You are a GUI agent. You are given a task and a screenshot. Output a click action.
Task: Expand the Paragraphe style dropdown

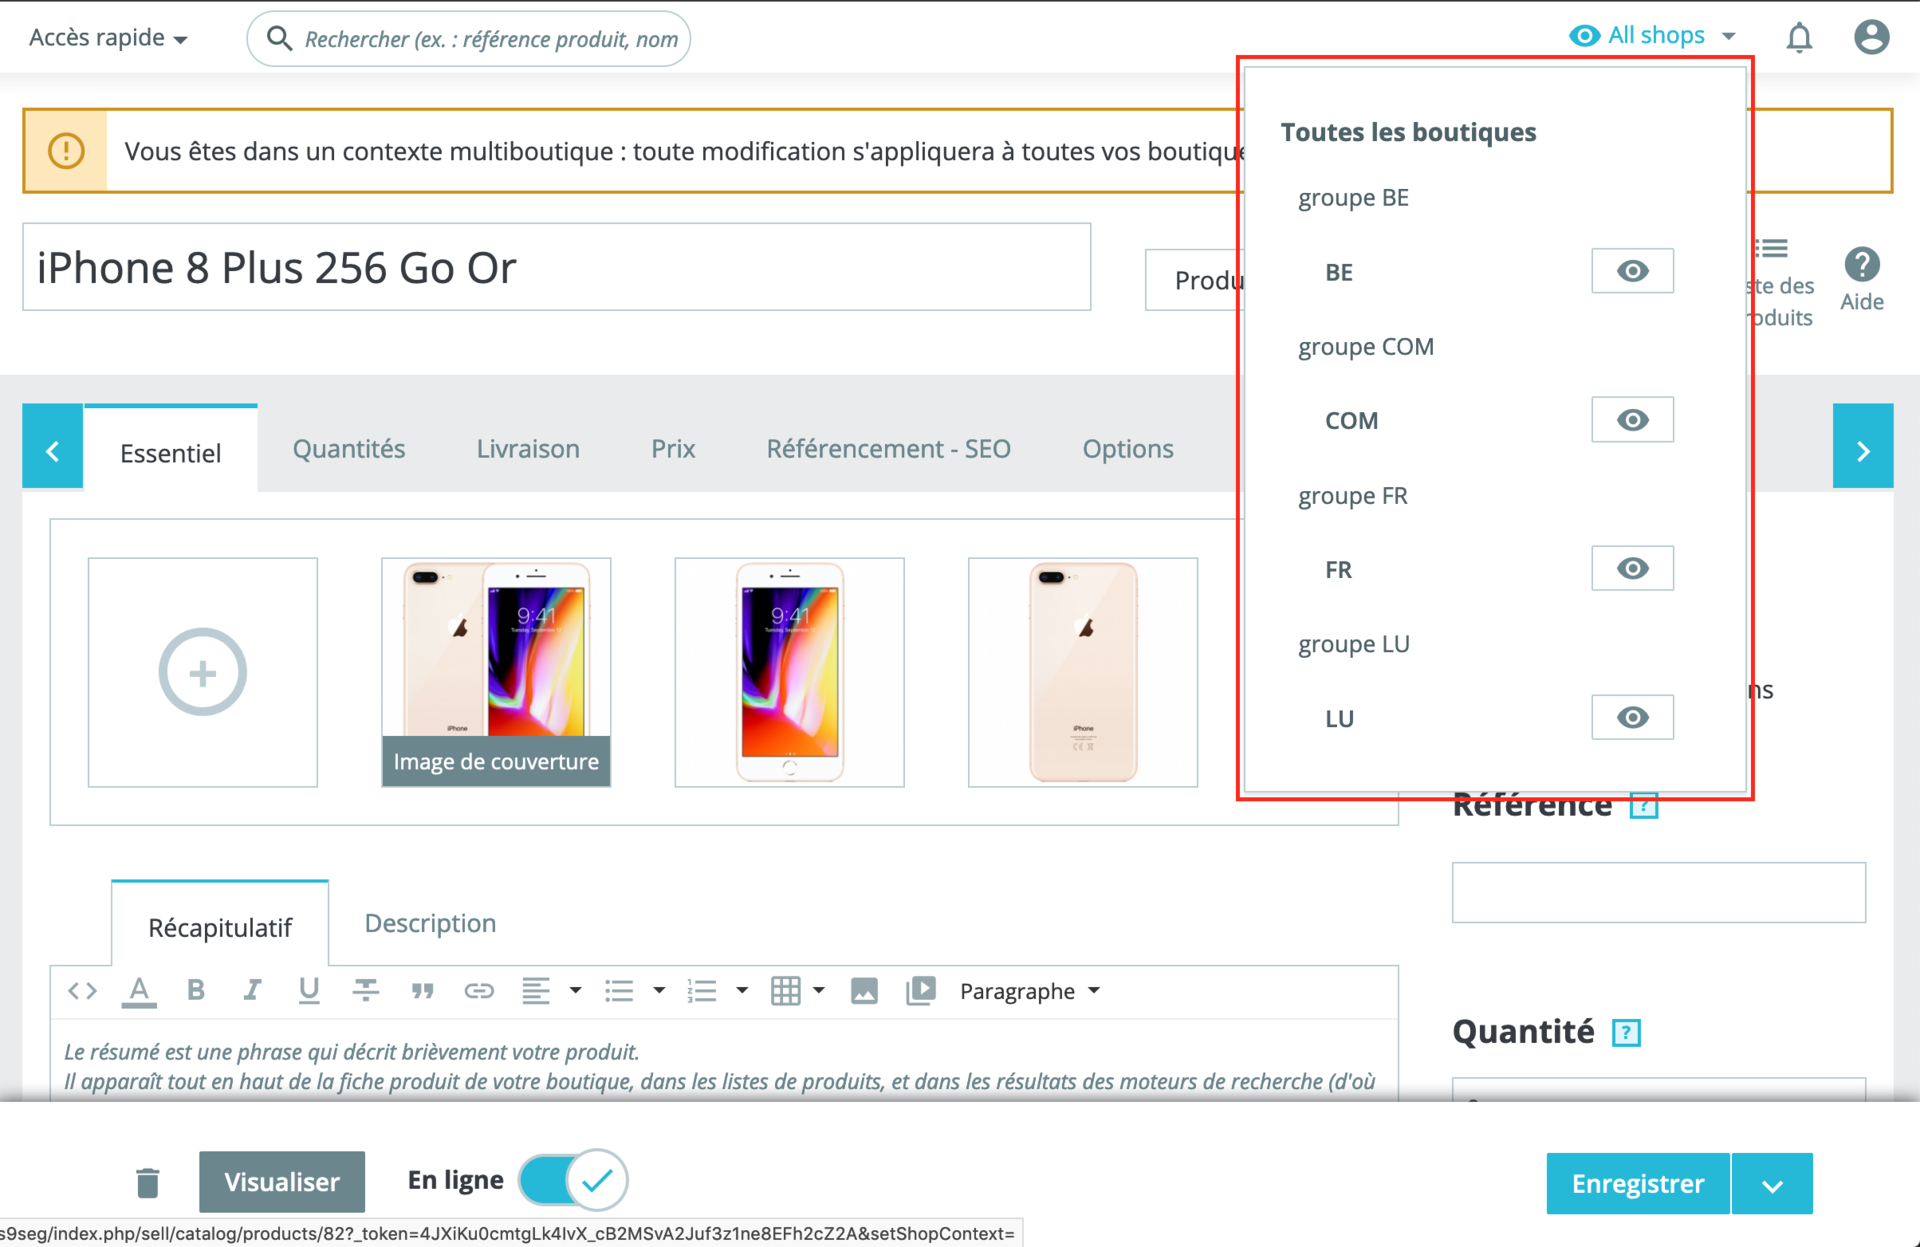point(1029,990)
